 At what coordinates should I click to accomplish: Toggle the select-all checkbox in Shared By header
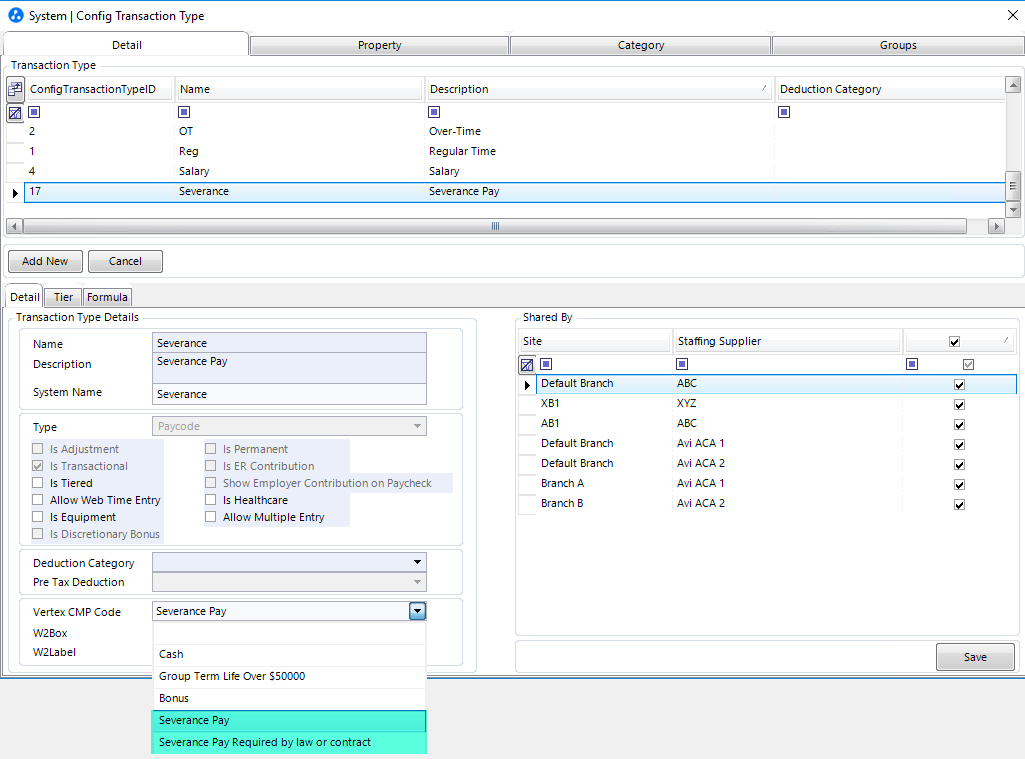pos(954,342)
